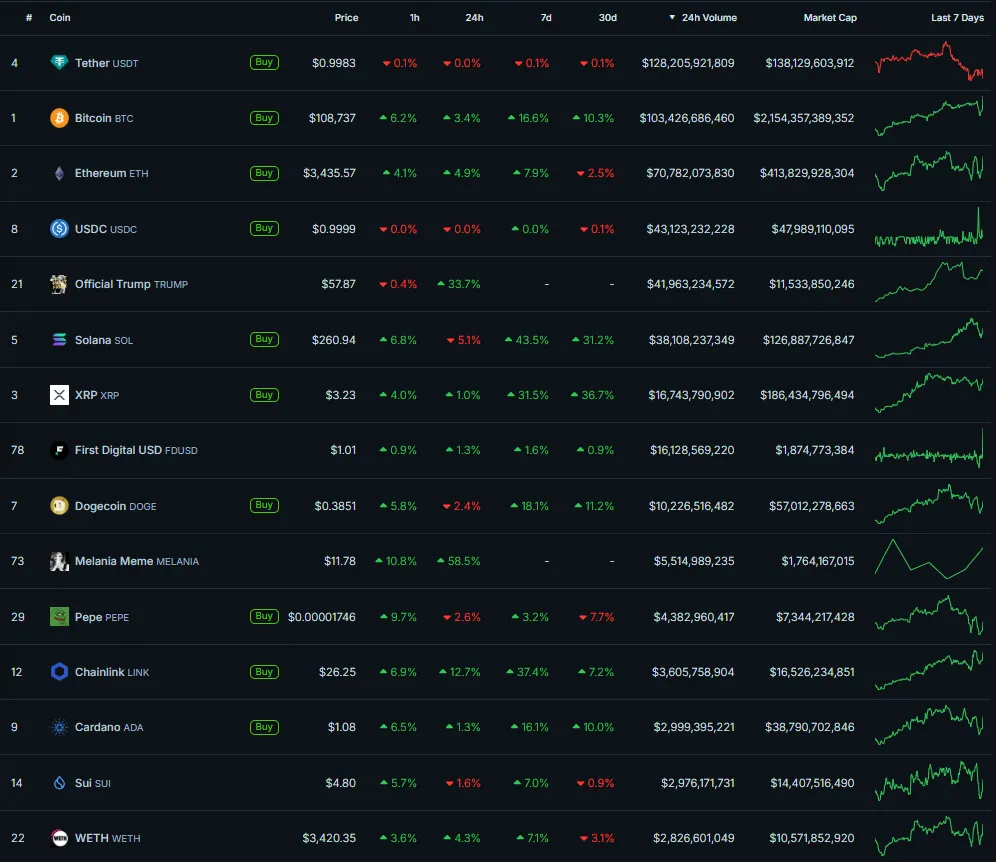The image size is (996, 862).
Task: Open the Official Trump TRUMP page
Action: [x=131, y=284]
